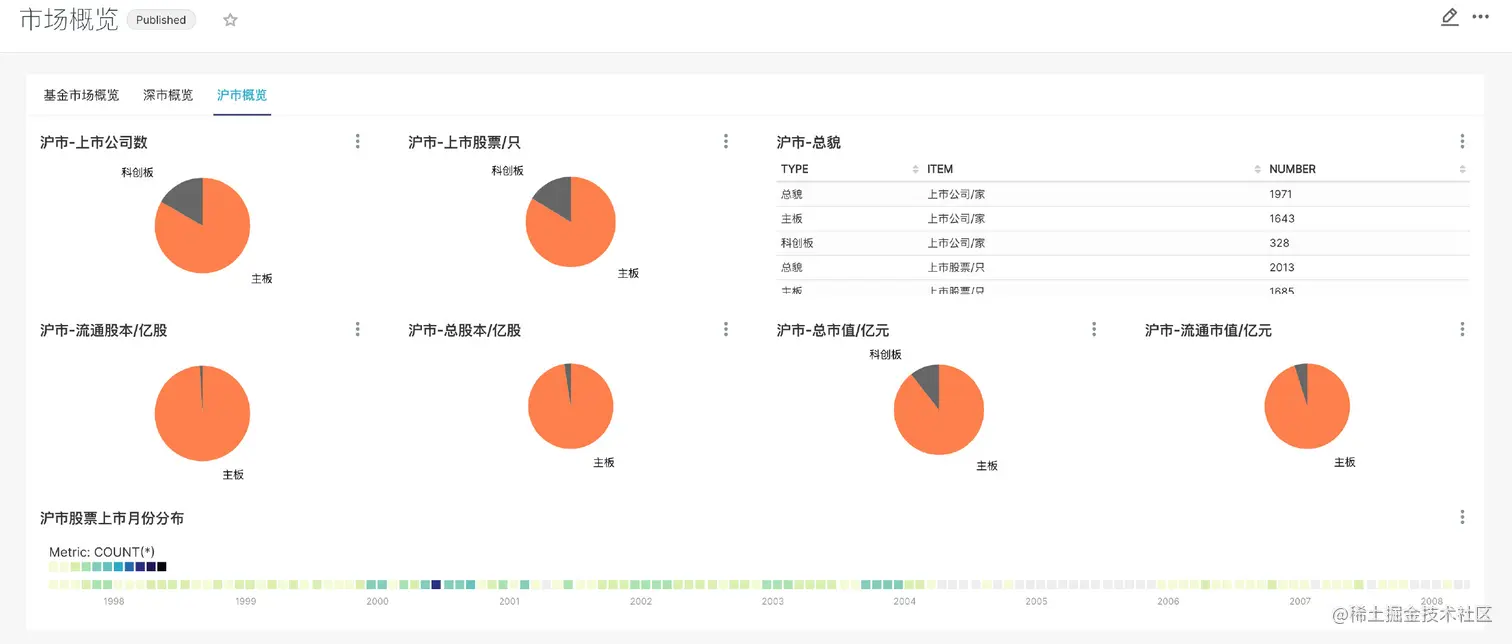1512x644 pixels.
Task: Click the 主板 label on 沪市-流通股本/亿股 pie
Action: [233, 474]
